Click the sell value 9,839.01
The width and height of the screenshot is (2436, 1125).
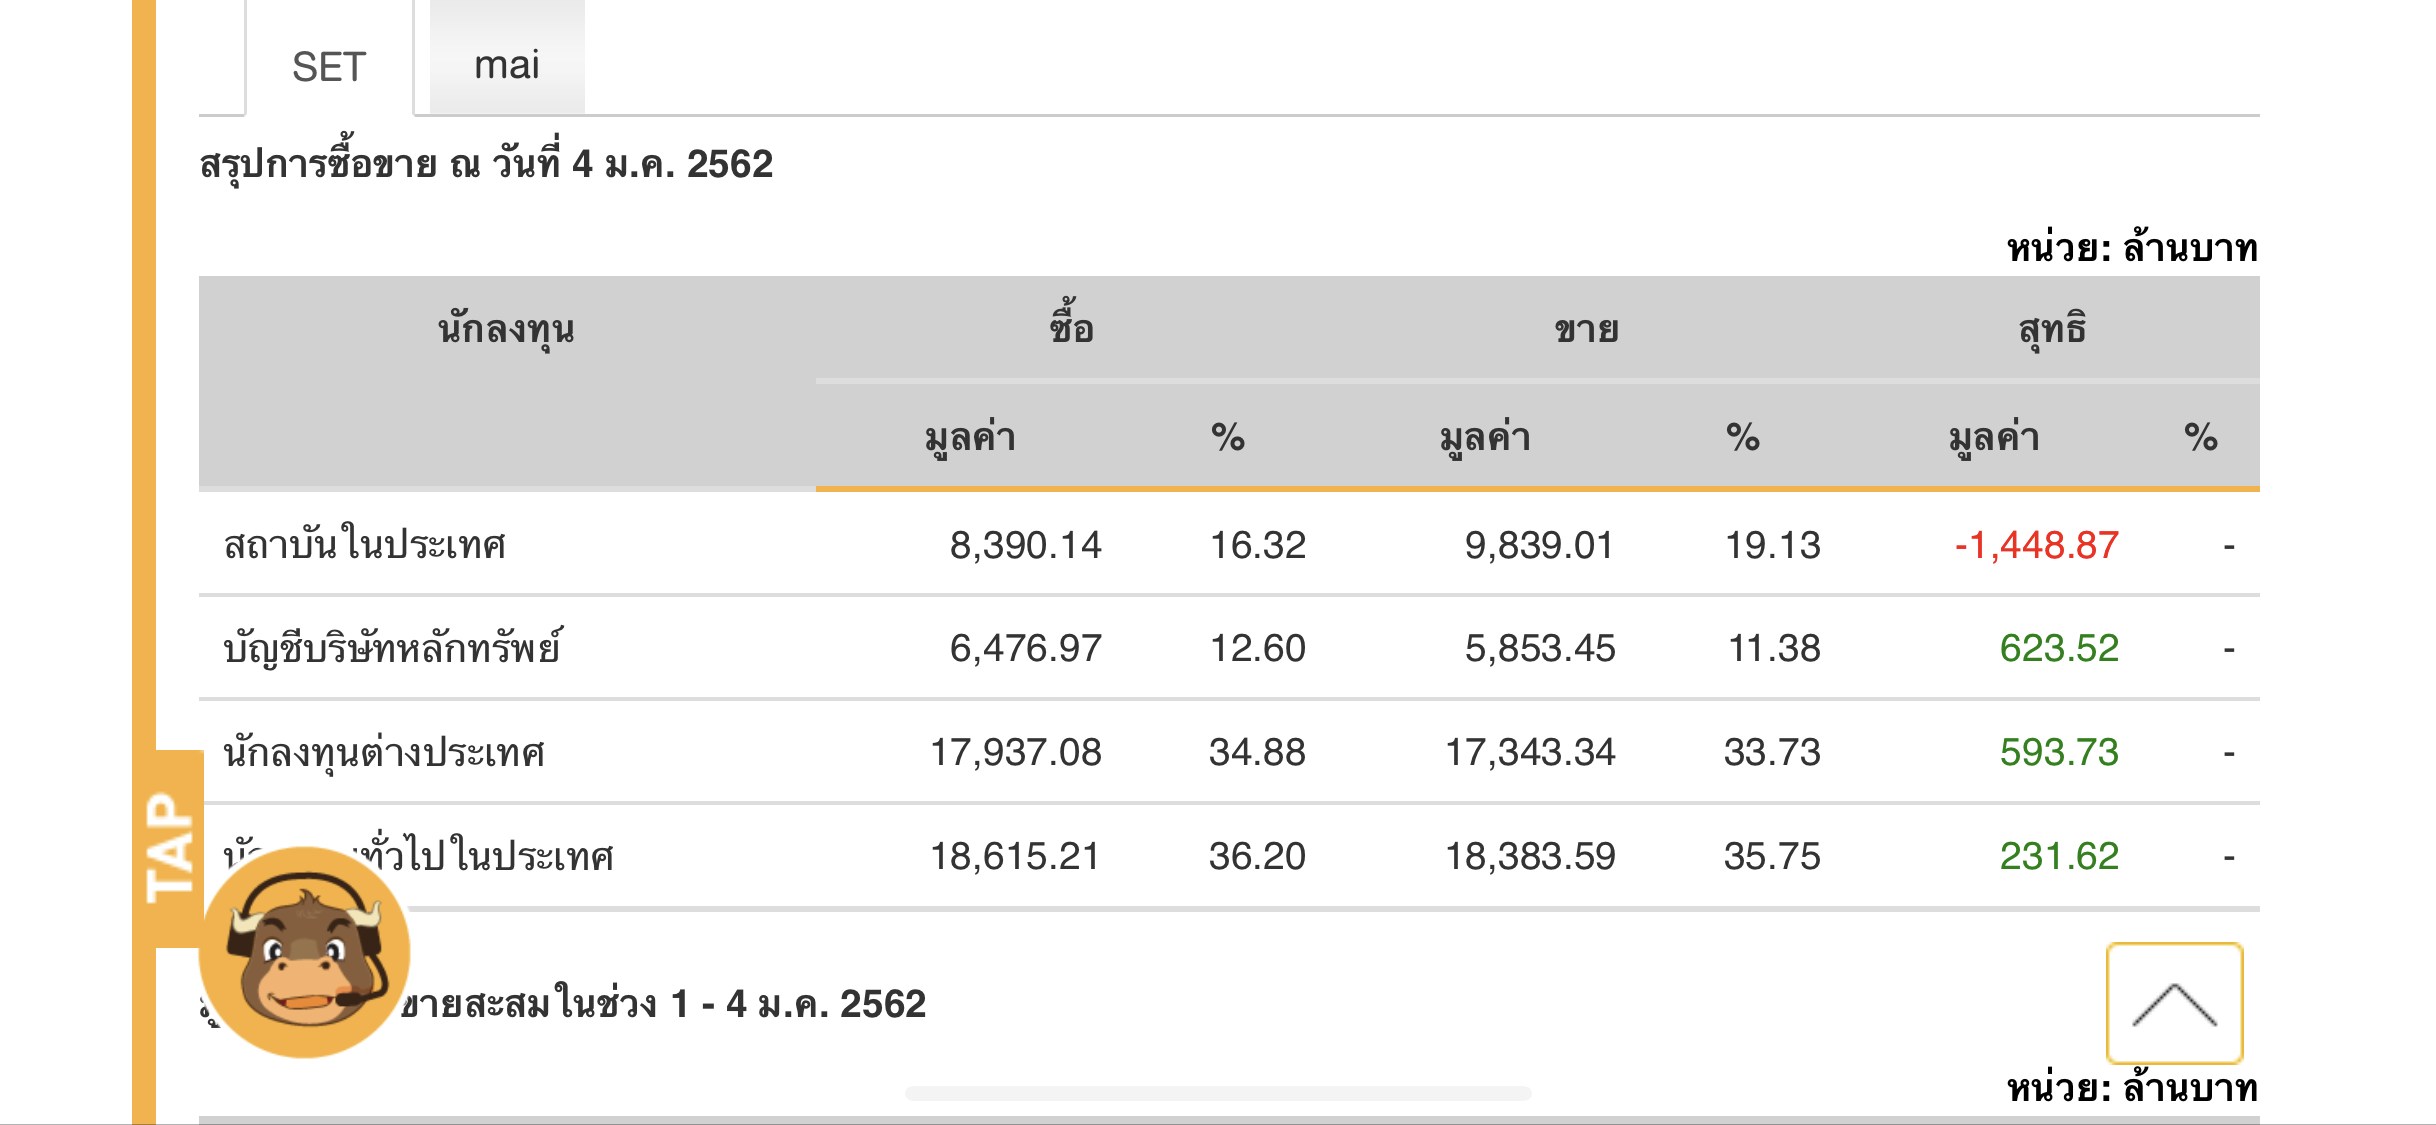coord(1539,545)
